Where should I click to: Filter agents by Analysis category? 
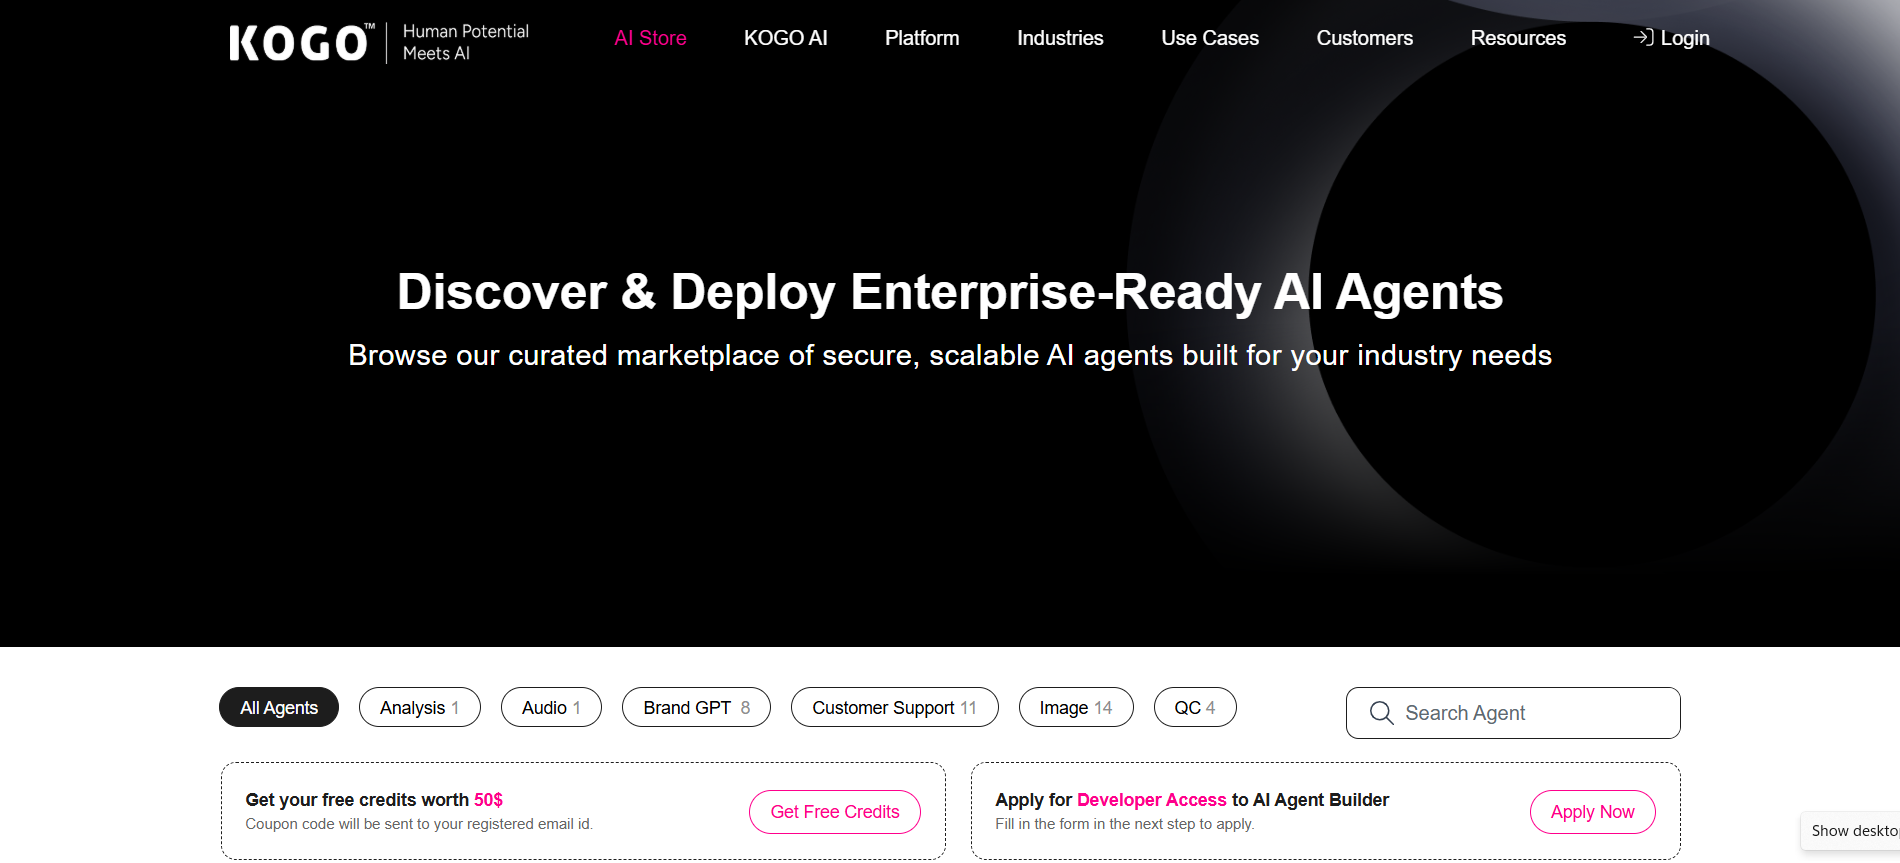420,707
